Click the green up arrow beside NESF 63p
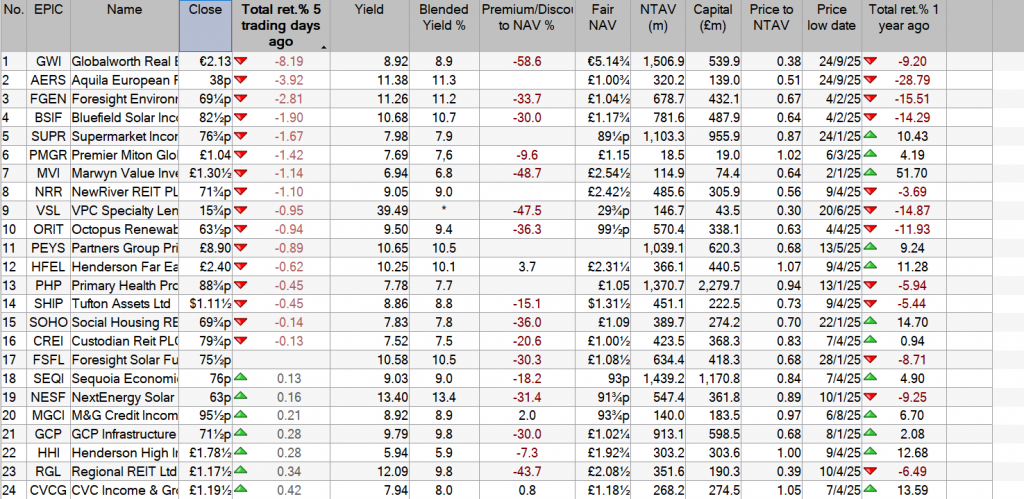The height and width of the screenshot is (499, 1024). coord(241,396)
